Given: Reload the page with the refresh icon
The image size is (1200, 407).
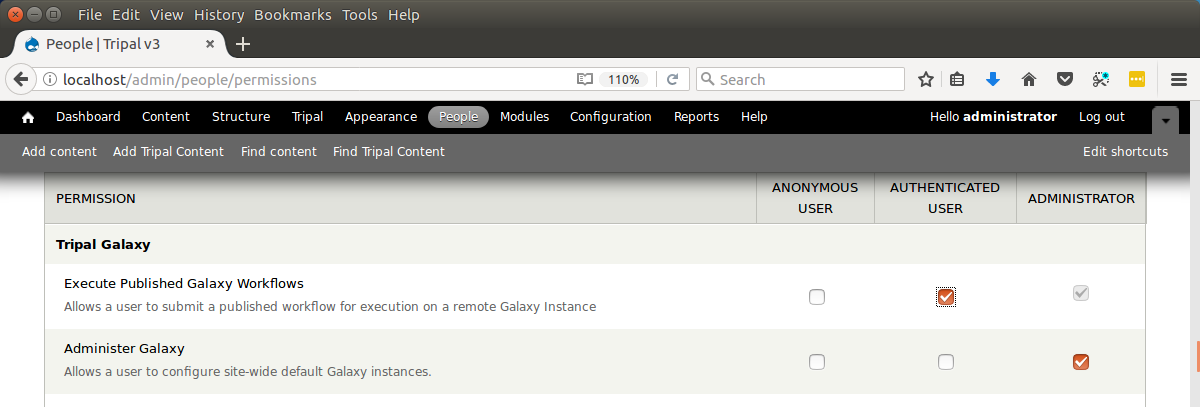Looking at the screenshot, I should pyautogui.click(x=673, y=79).
